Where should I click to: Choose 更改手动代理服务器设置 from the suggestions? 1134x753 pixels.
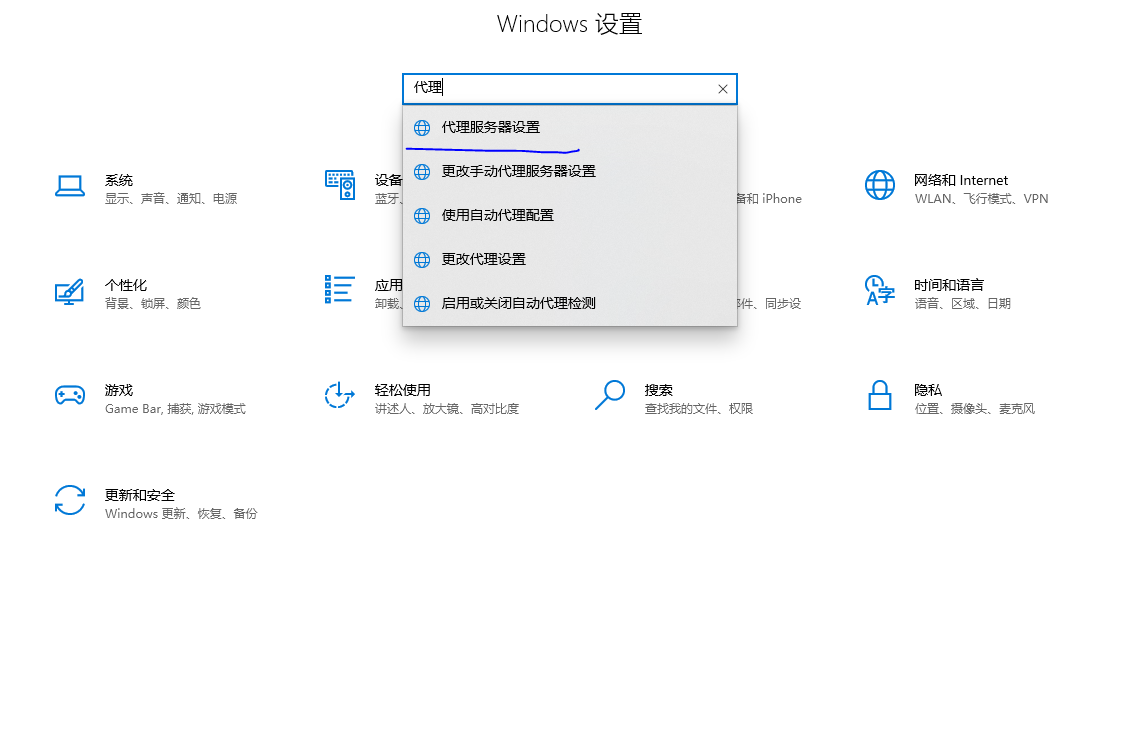point(518,172)
